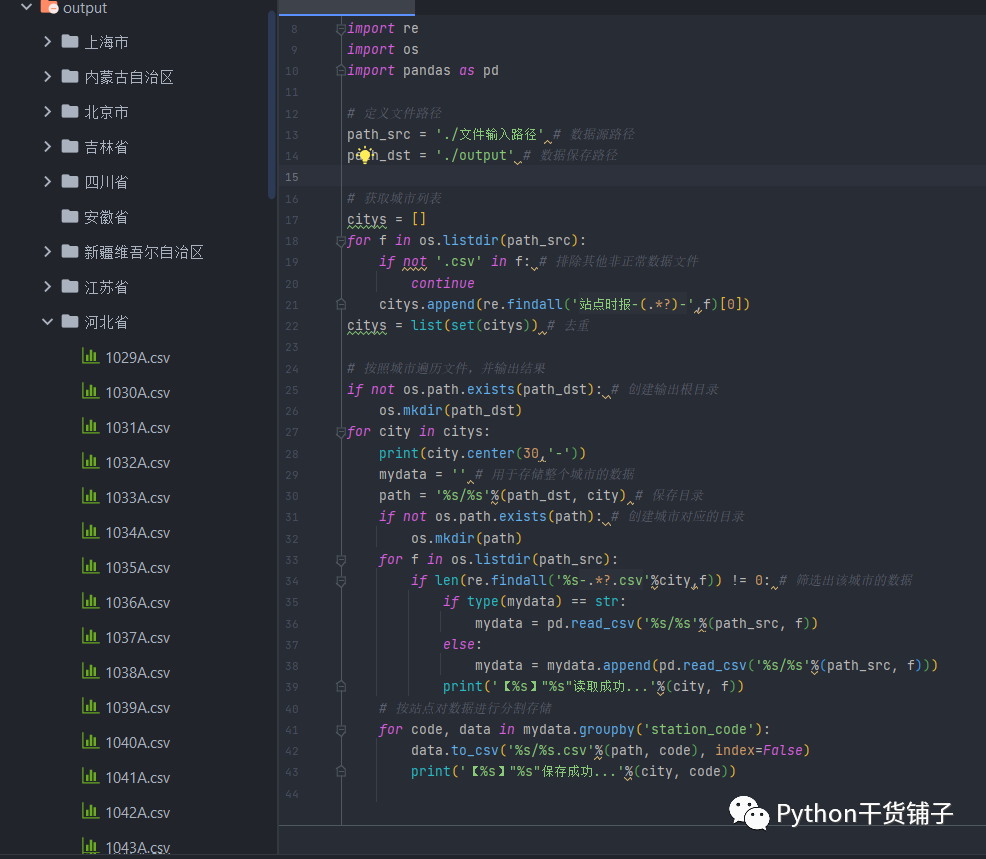Click the 1040A.csv file icon
986x859 pixels.
91,741
